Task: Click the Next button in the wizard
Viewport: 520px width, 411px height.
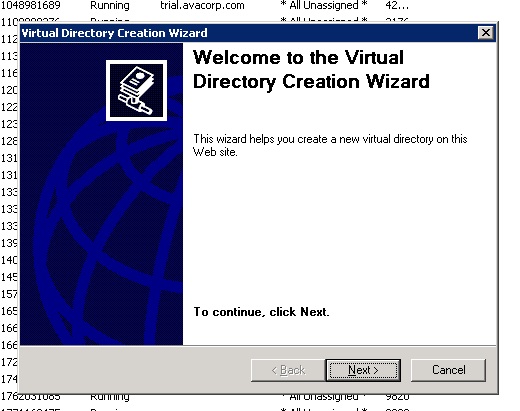Action: [x=363, y=370]
